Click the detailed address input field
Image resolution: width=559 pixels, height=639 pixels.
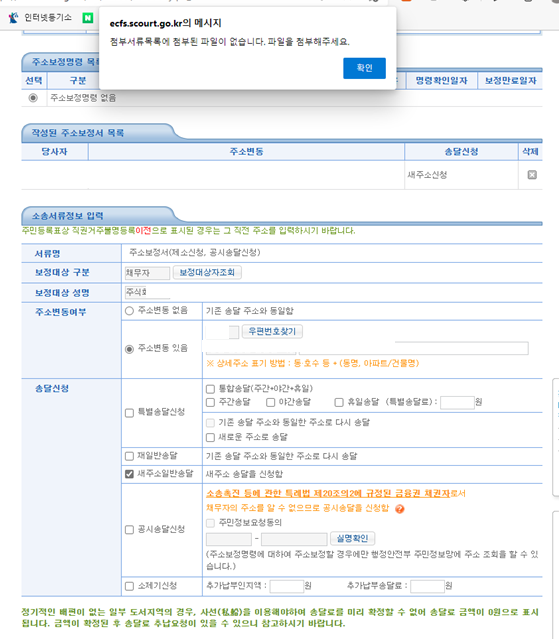414,348
